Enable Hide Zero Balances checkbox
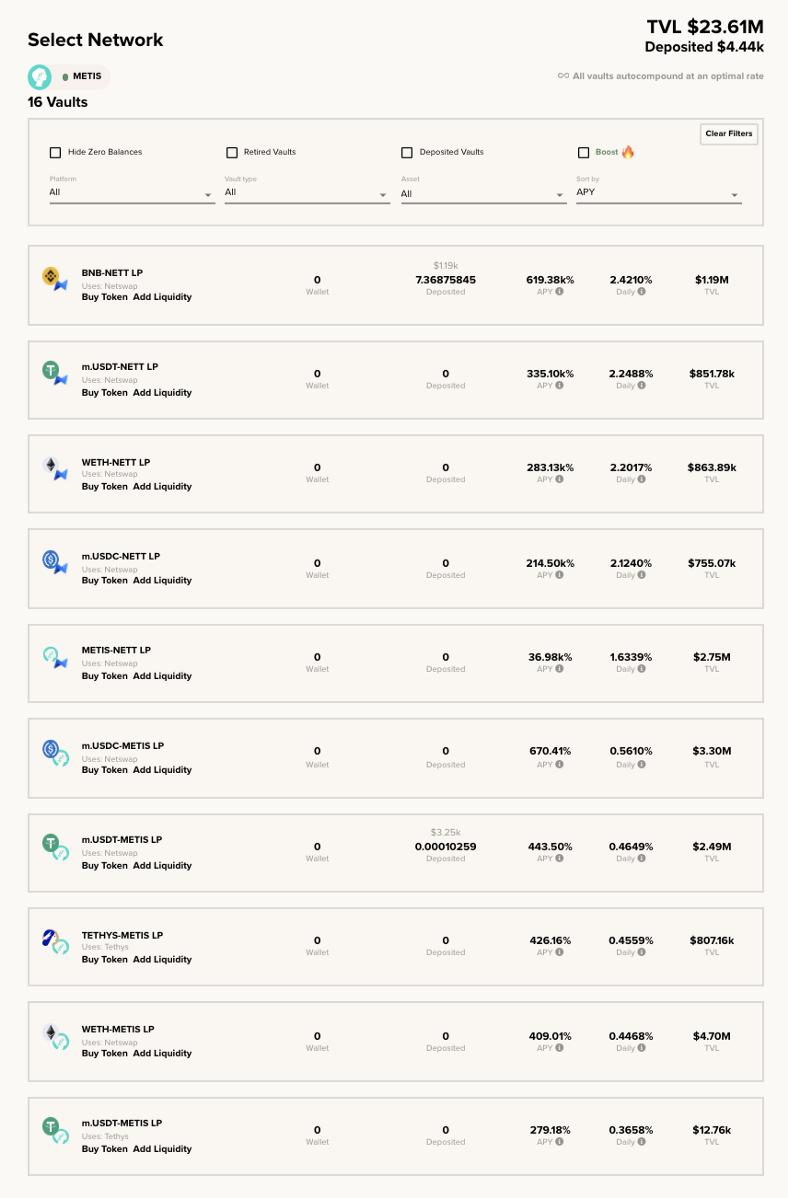Viewport: 788px width, 1198px height. click(x=55, y=152)
